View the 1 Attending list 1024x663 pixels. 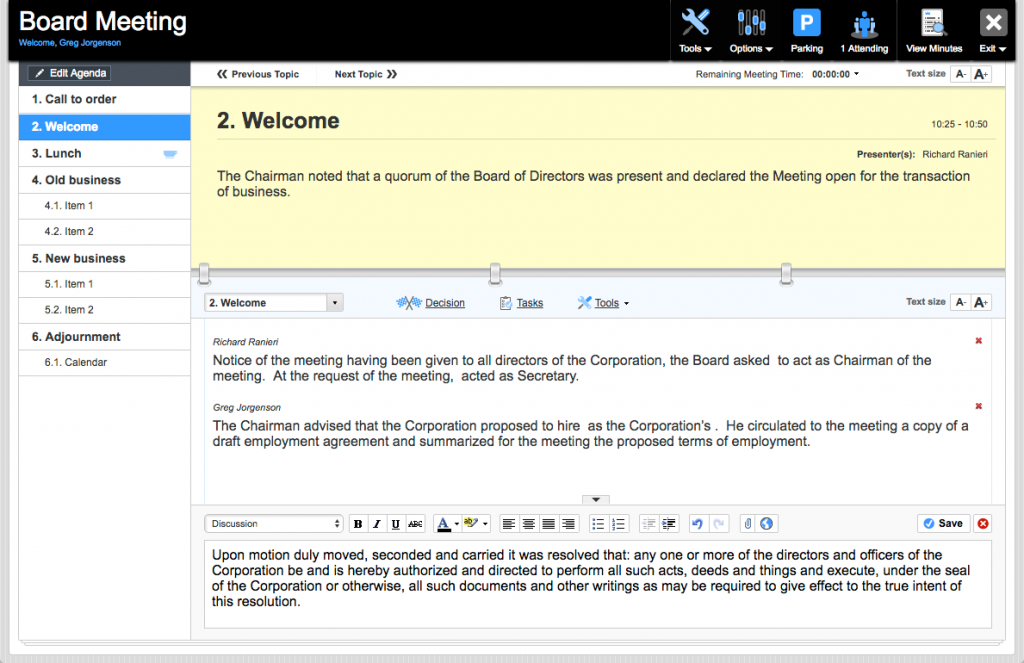click(x=864, y=31)
